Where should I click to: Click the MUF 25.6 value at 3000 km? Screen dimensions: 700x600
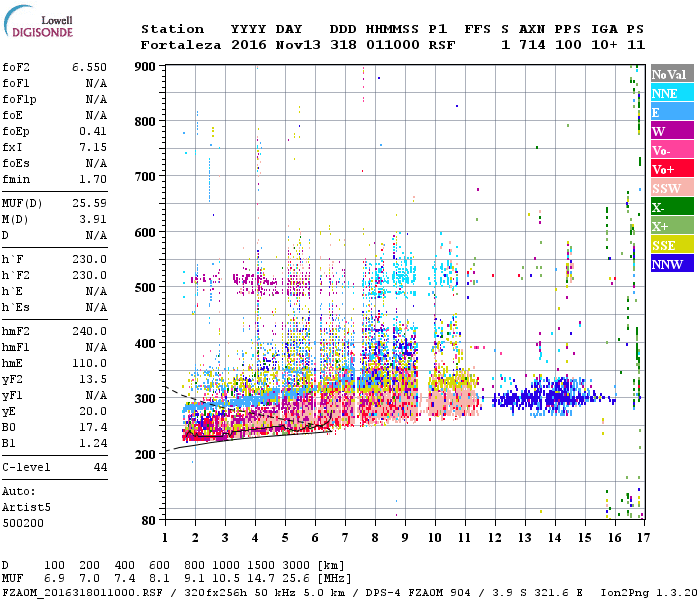click(296, 578)
